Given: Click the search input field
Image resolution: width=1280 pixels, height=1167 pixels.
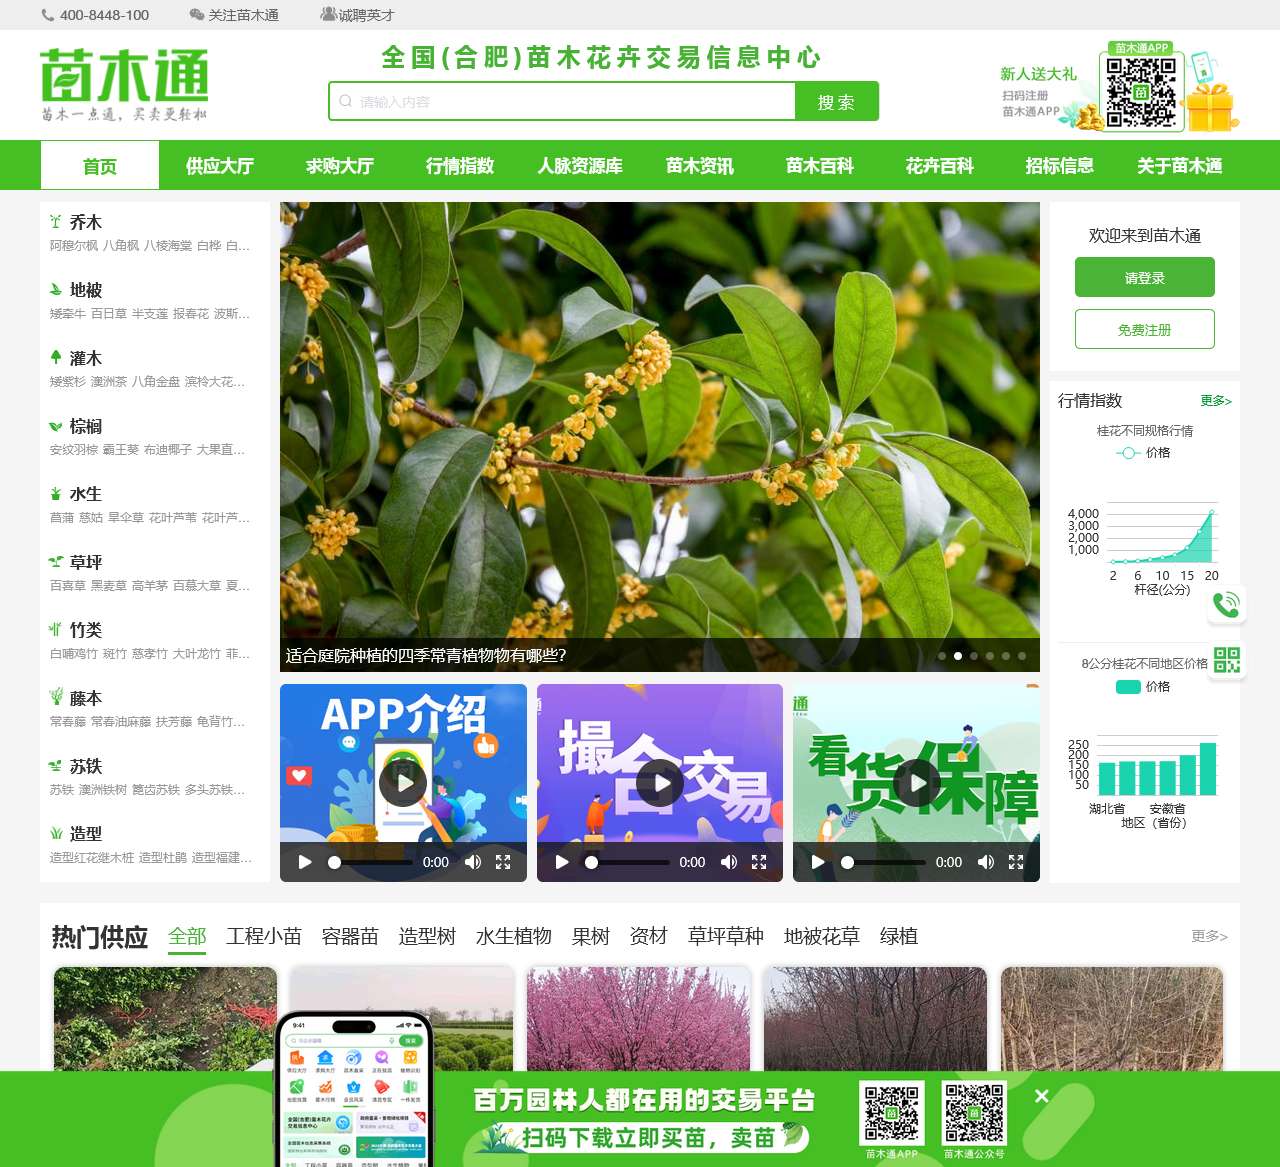Looking at the screenshot, I should pyautogui.click(x=560, y=101).
